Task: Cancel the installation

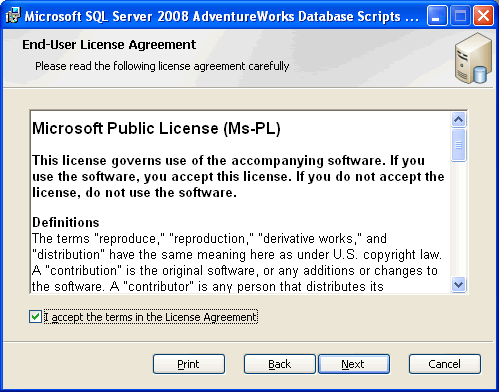Action: coord(445,364)
